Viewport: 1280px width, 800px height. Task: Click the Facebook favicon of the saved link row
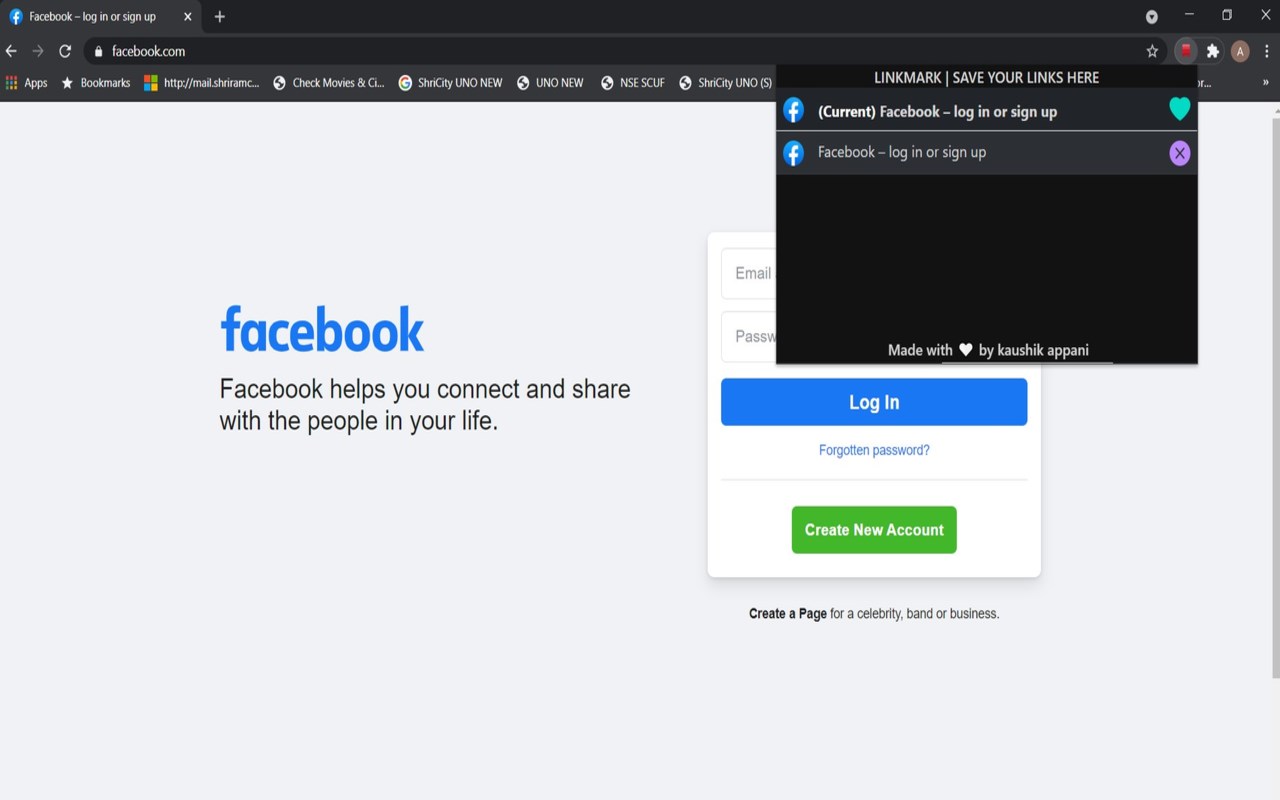click(793, 153)
